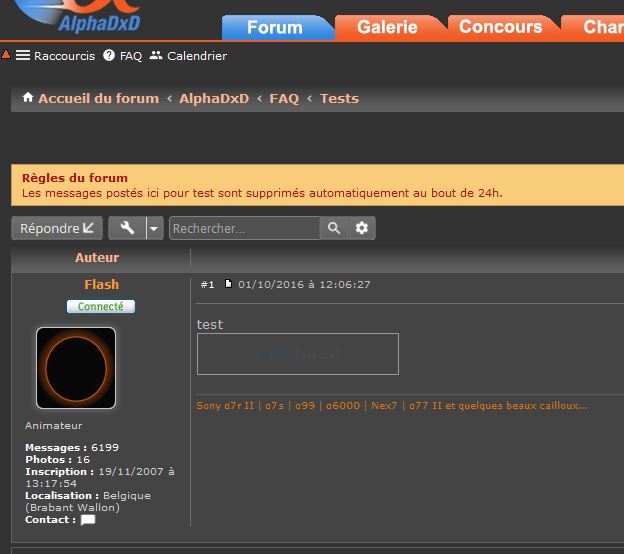This screenshot has width=624, height=554.
Task: Open the Galerie tab
Action: [x=387, y=27]
